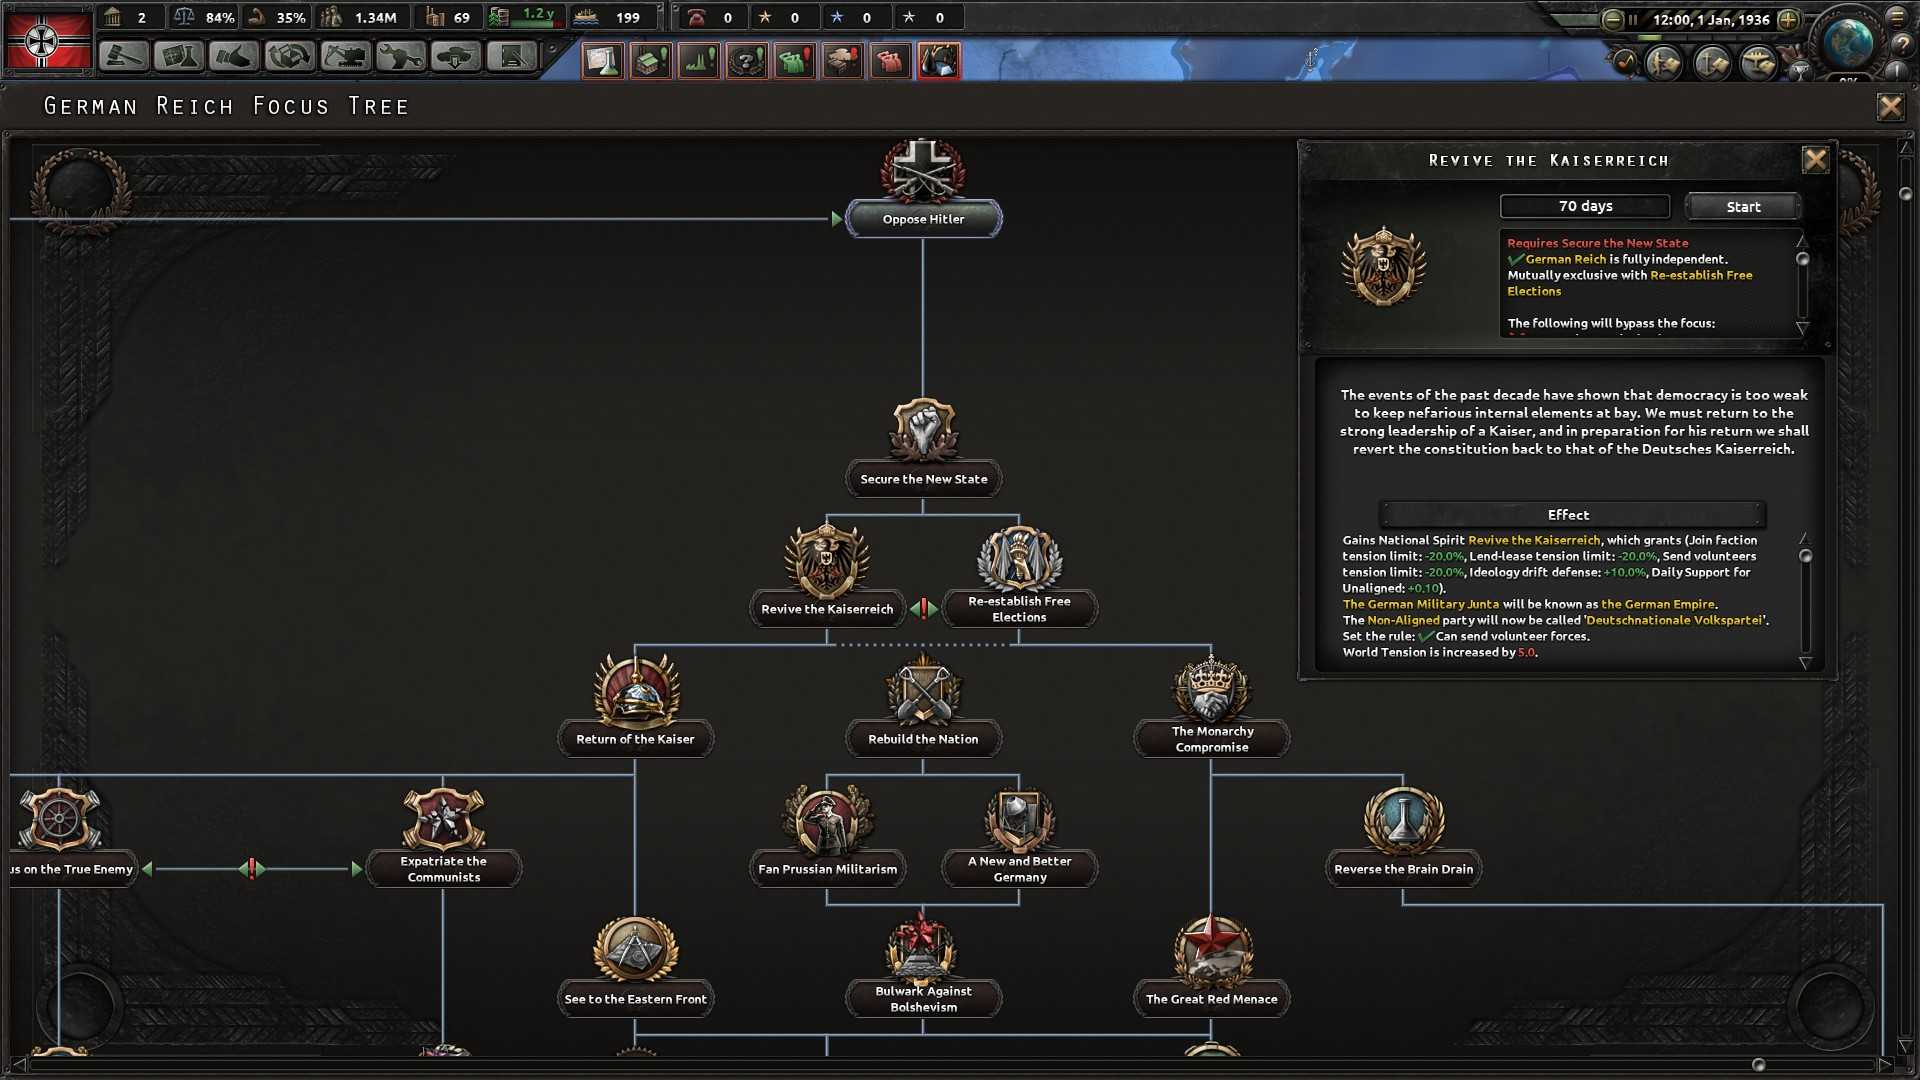Select the Rebuild the Nation focus
The width and height of the screenshot is (1920, 1080).
923,739
